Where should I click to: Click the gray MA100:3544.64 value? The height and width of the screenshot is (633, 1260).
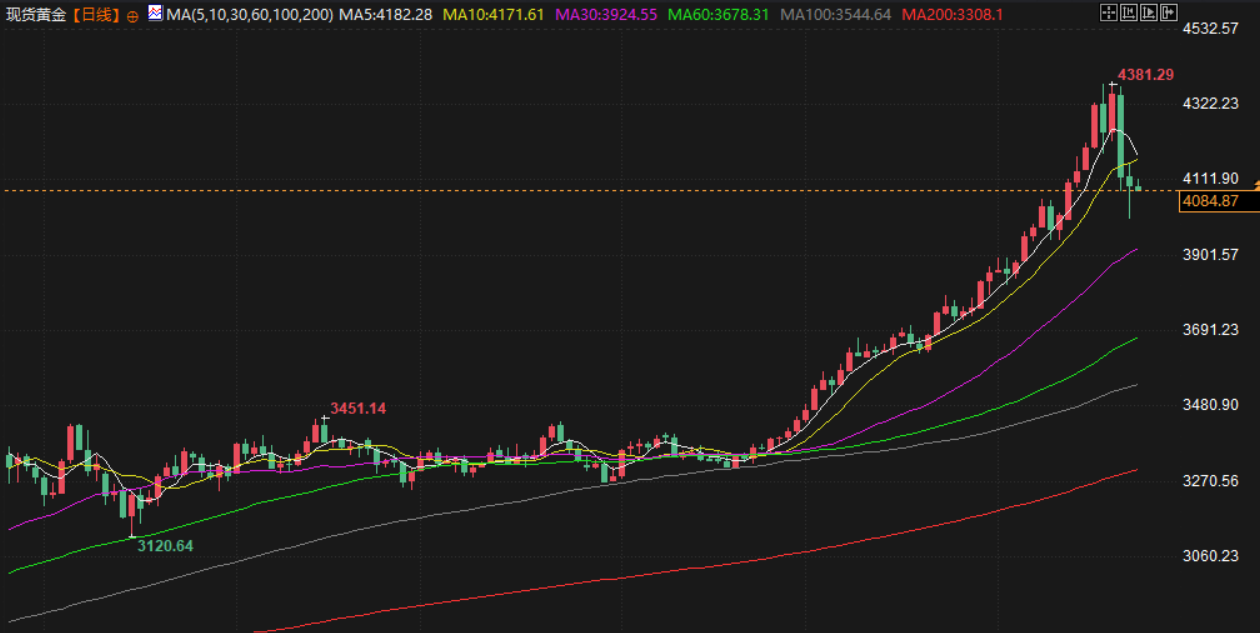point(835,14)
